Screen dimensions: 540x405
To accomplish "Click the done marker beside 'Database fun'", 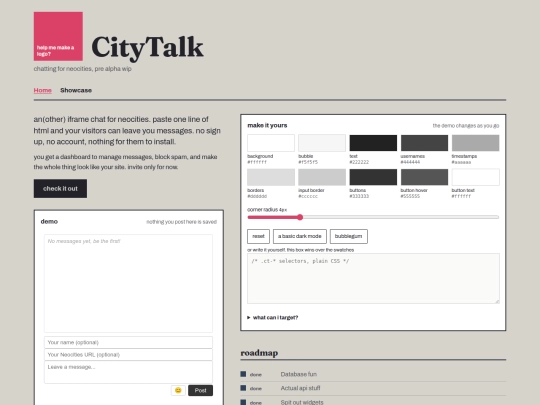I will point(243,374).
